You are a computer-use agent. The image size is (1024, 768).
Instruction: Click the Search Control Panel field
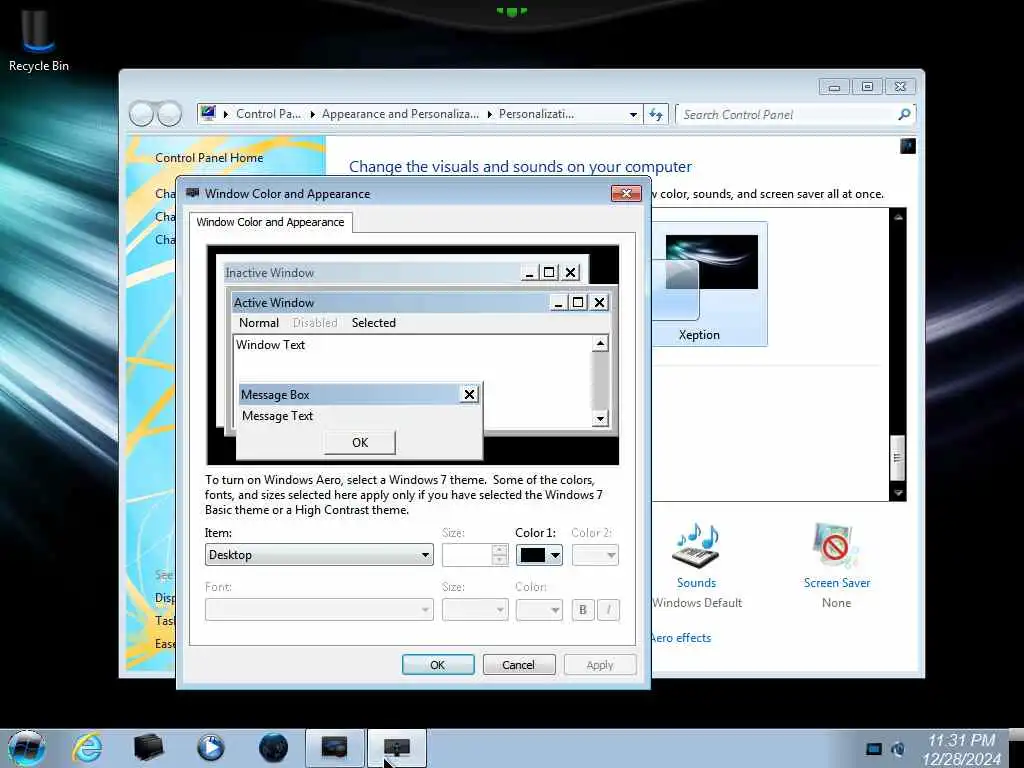click(786, 114)
